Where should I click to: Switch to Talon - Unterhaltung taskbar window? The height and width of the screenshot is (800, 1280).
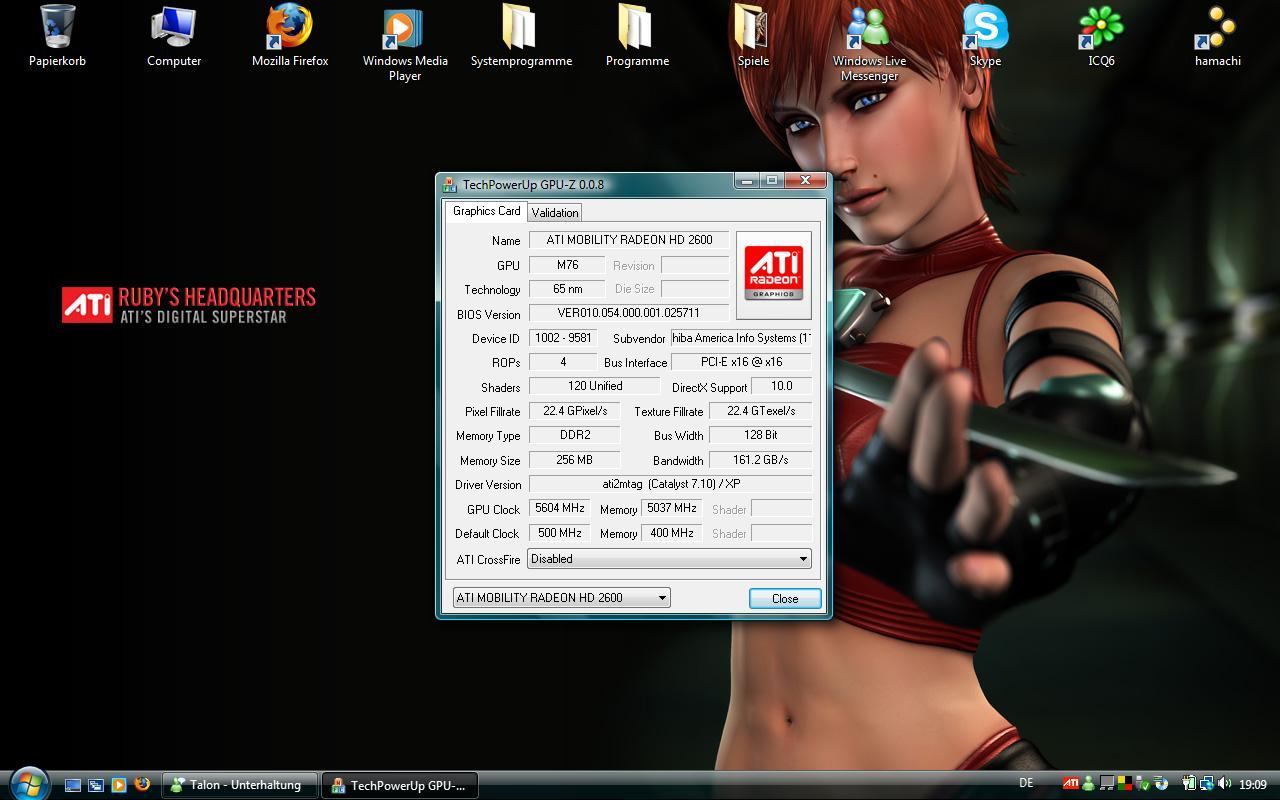240,785
